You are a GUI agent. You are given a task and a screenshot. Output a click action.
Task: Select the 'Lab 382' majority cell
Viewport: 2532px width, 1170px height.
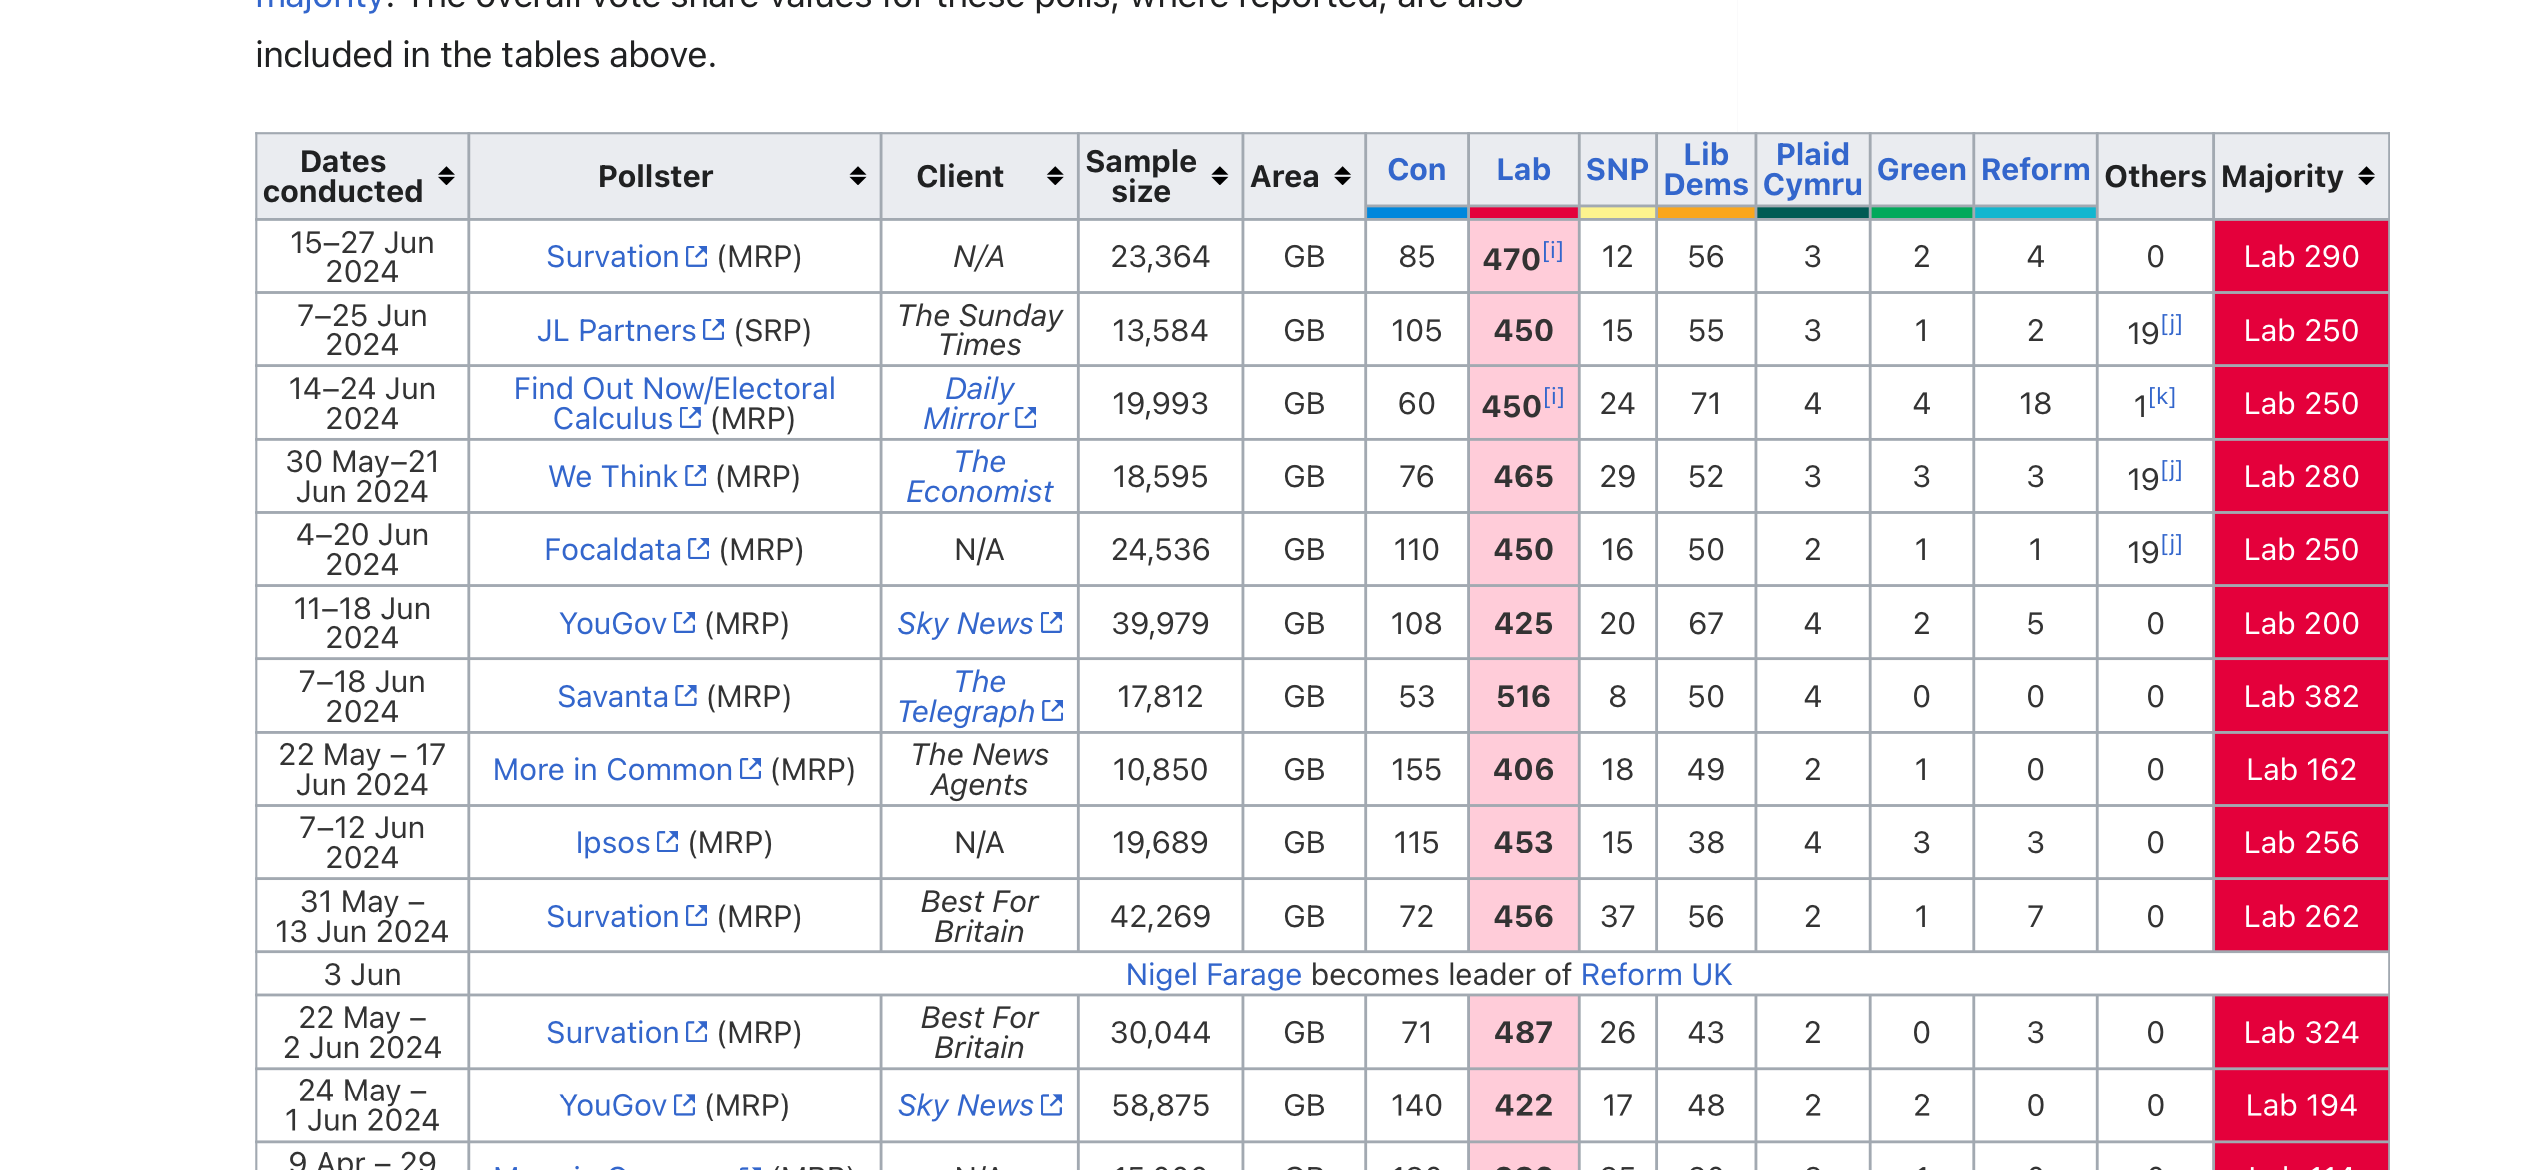[2301, 696]
